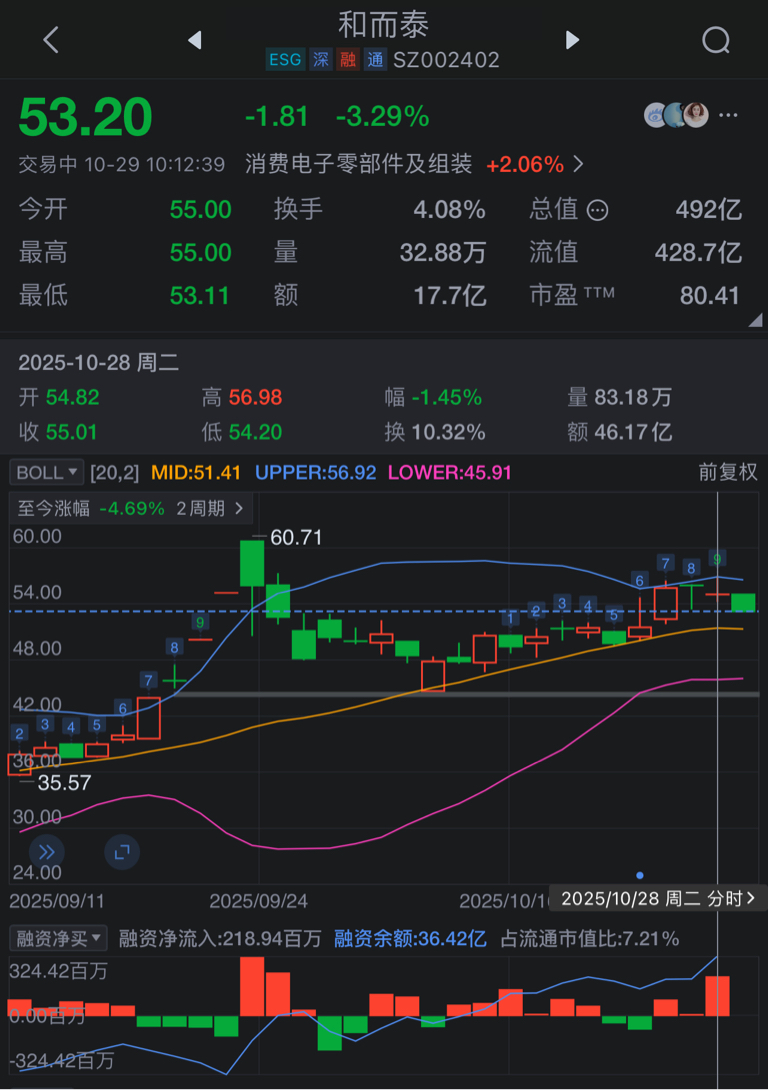The image size is (768, 1090).
Task: Tap the 融资净流入:218.94百万 label
Action: pyautogui.click(x=220, y=939)
